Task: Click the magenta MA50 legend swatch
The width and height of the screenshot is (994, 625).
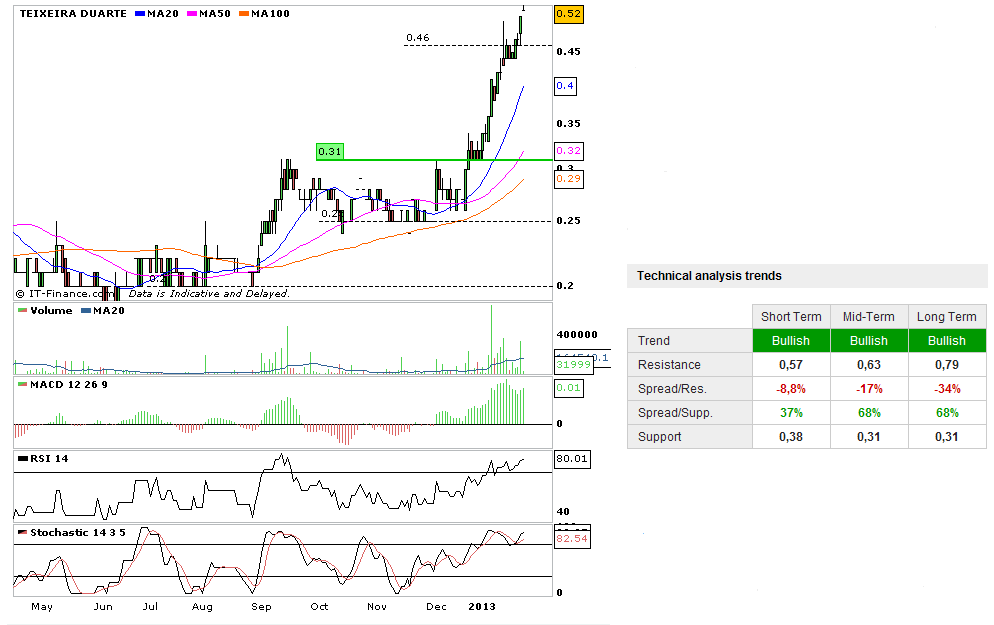Action: (x=192, y=14)
